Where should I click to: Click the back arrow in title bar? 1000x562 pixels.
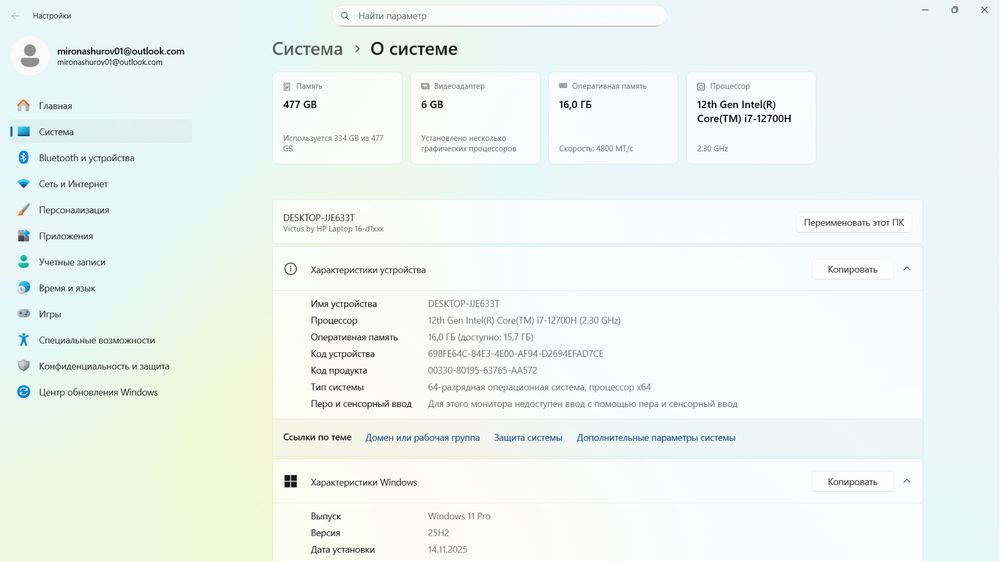[15, 16]
